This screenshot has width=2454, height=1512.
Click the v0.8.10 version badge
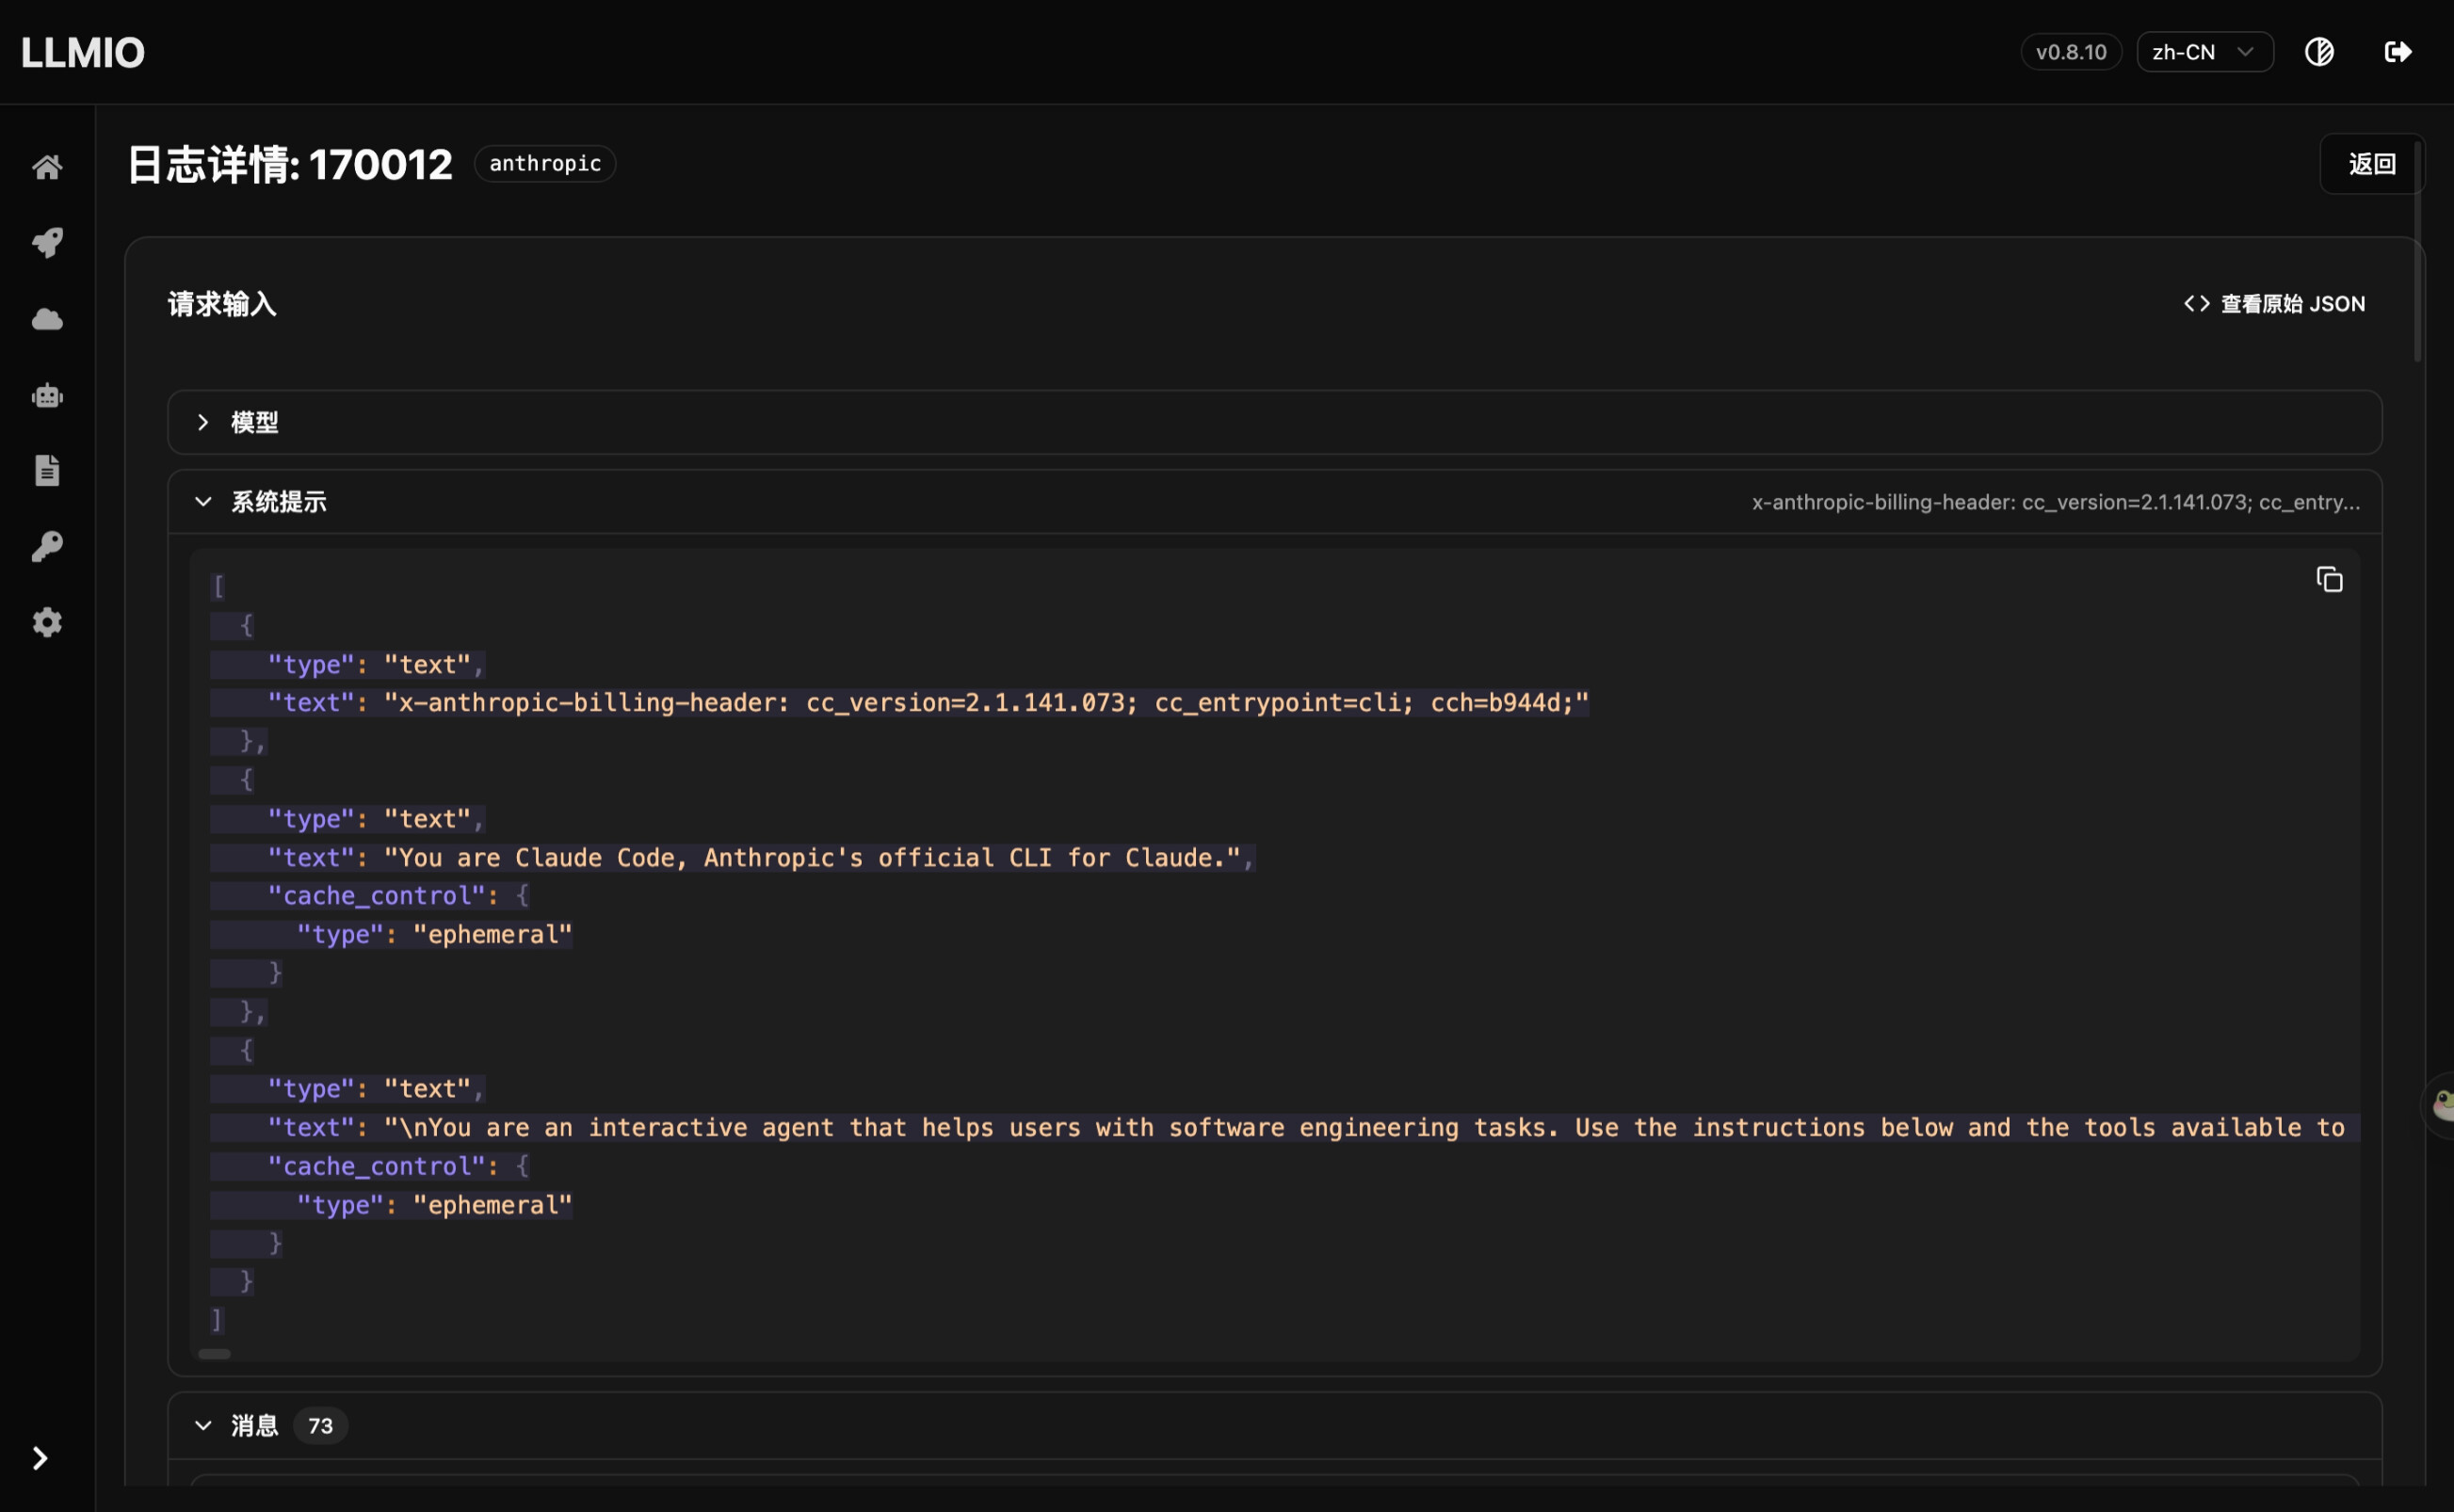(x=2071, y=52)
